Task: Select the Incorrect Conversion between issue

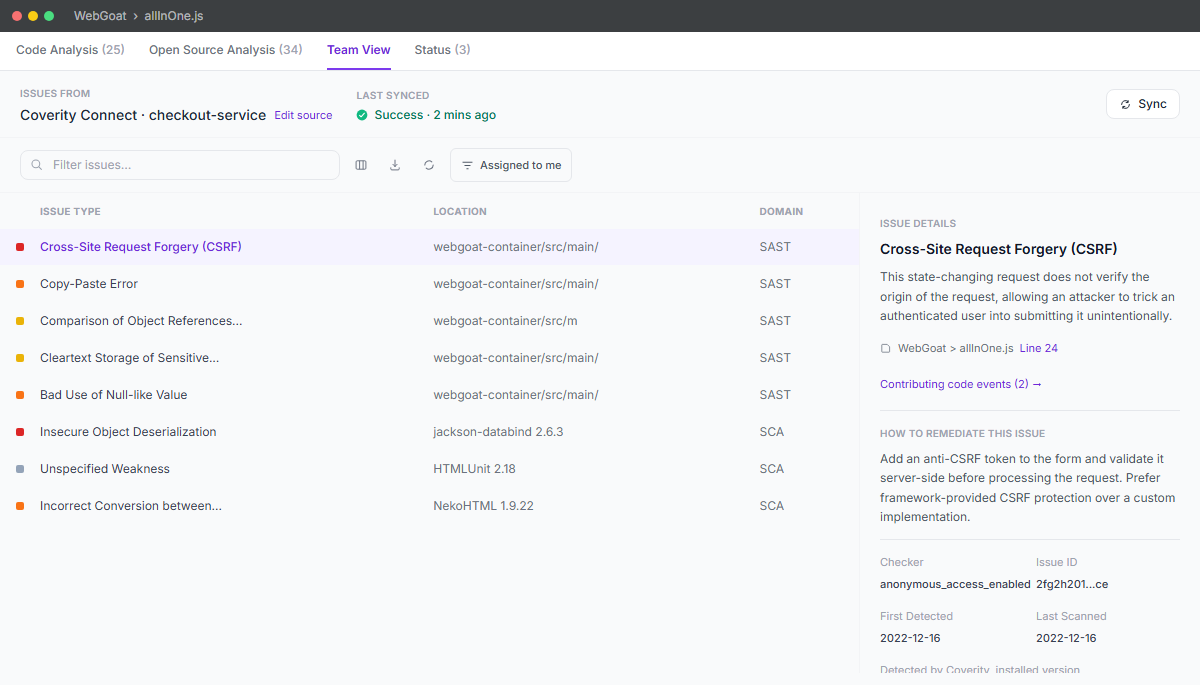Action: tap(430, 506)
